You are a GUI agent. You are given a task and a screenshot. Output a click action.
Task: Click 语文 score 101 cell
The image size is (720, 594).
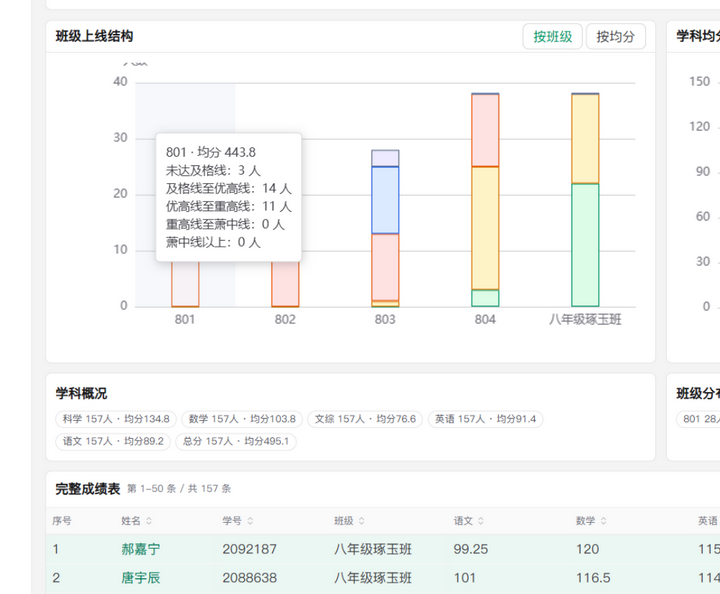[x=465, y=577]
